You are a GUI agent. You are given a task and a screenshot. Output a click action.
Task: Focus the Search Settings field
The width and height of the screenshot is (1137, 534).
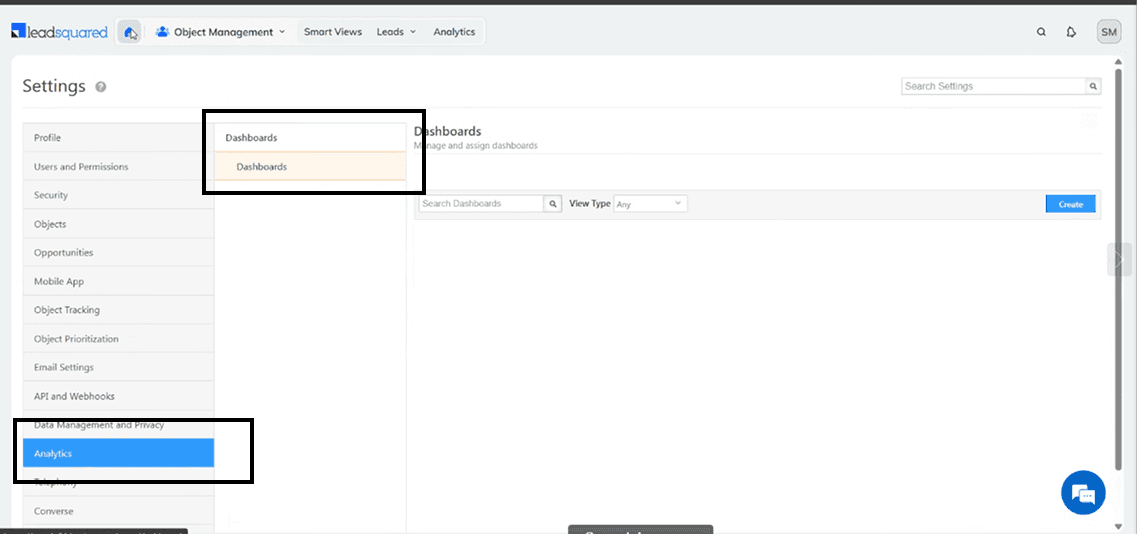993,86
